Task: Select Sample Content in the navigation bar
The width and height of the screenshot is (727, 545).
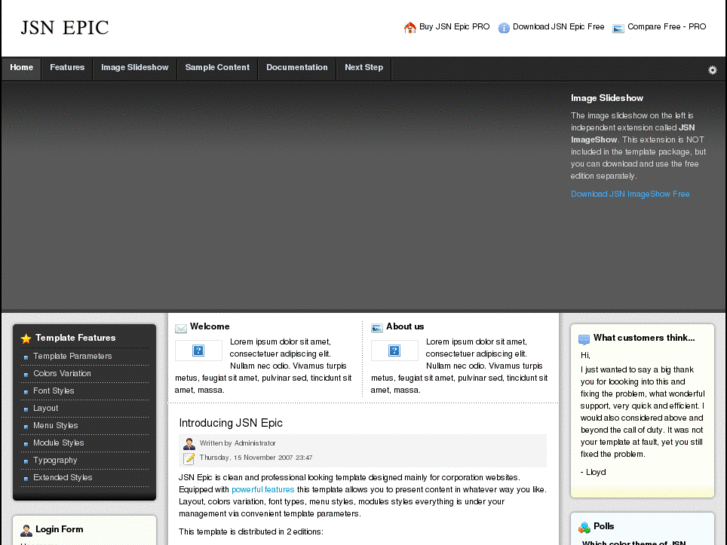Action: click(x=217, y=68)
